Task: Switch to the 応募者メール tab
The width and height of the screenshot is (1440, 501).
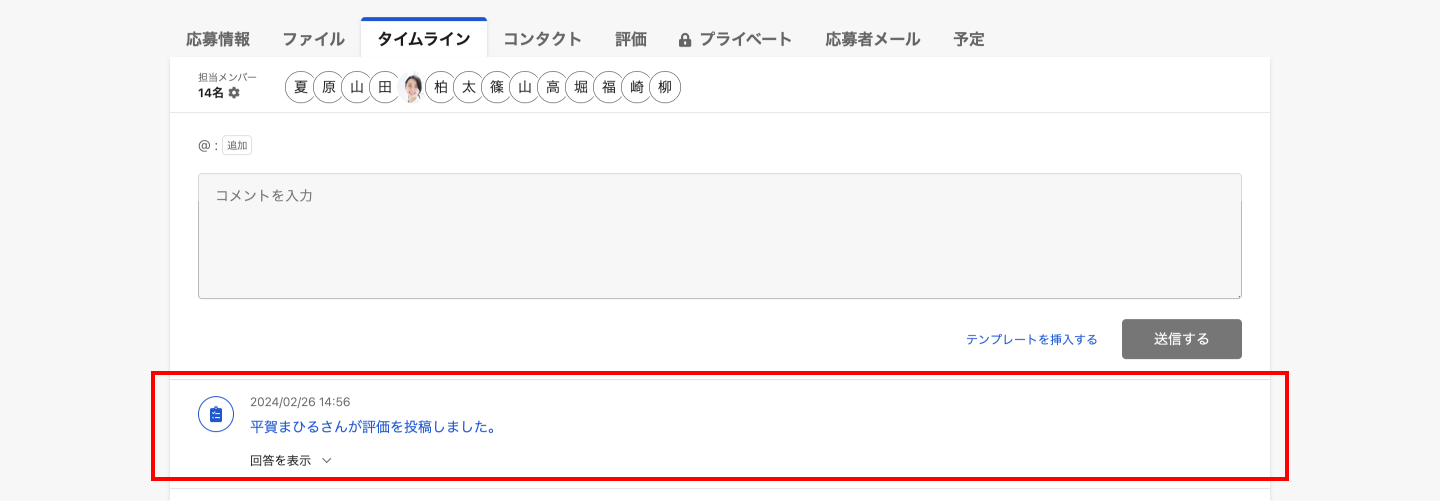Action: tap(873, 39)
